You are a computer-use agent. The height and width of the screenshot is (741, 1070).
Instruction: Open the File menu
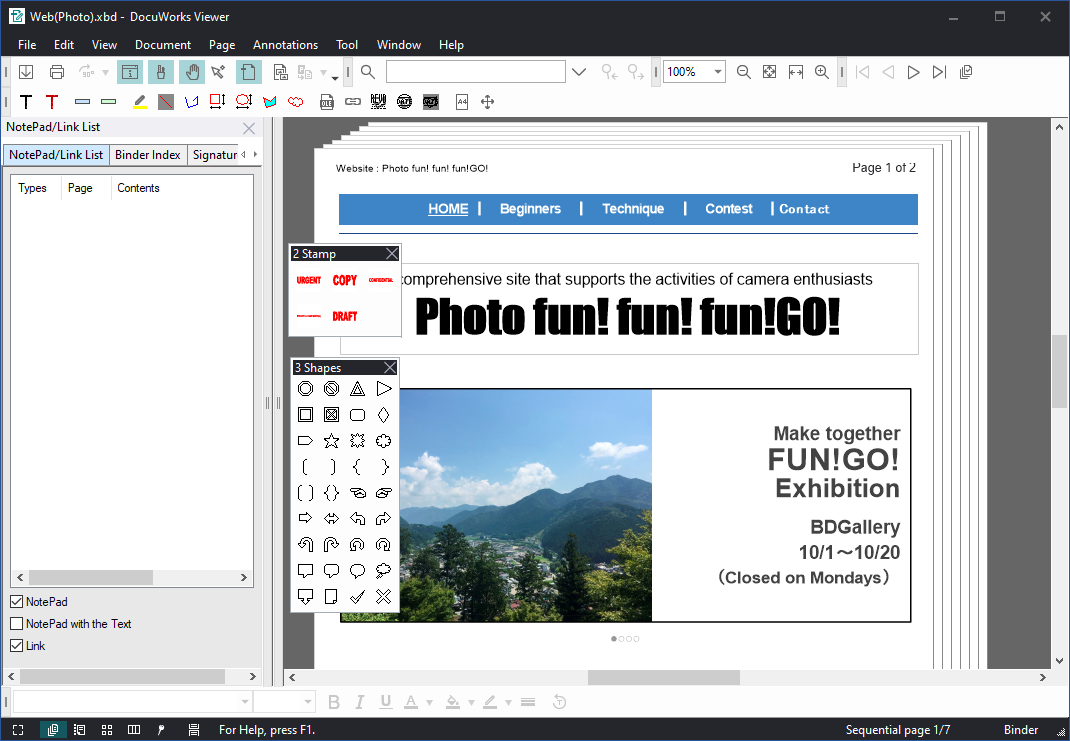pyautogui.click(x=27, y=45)
